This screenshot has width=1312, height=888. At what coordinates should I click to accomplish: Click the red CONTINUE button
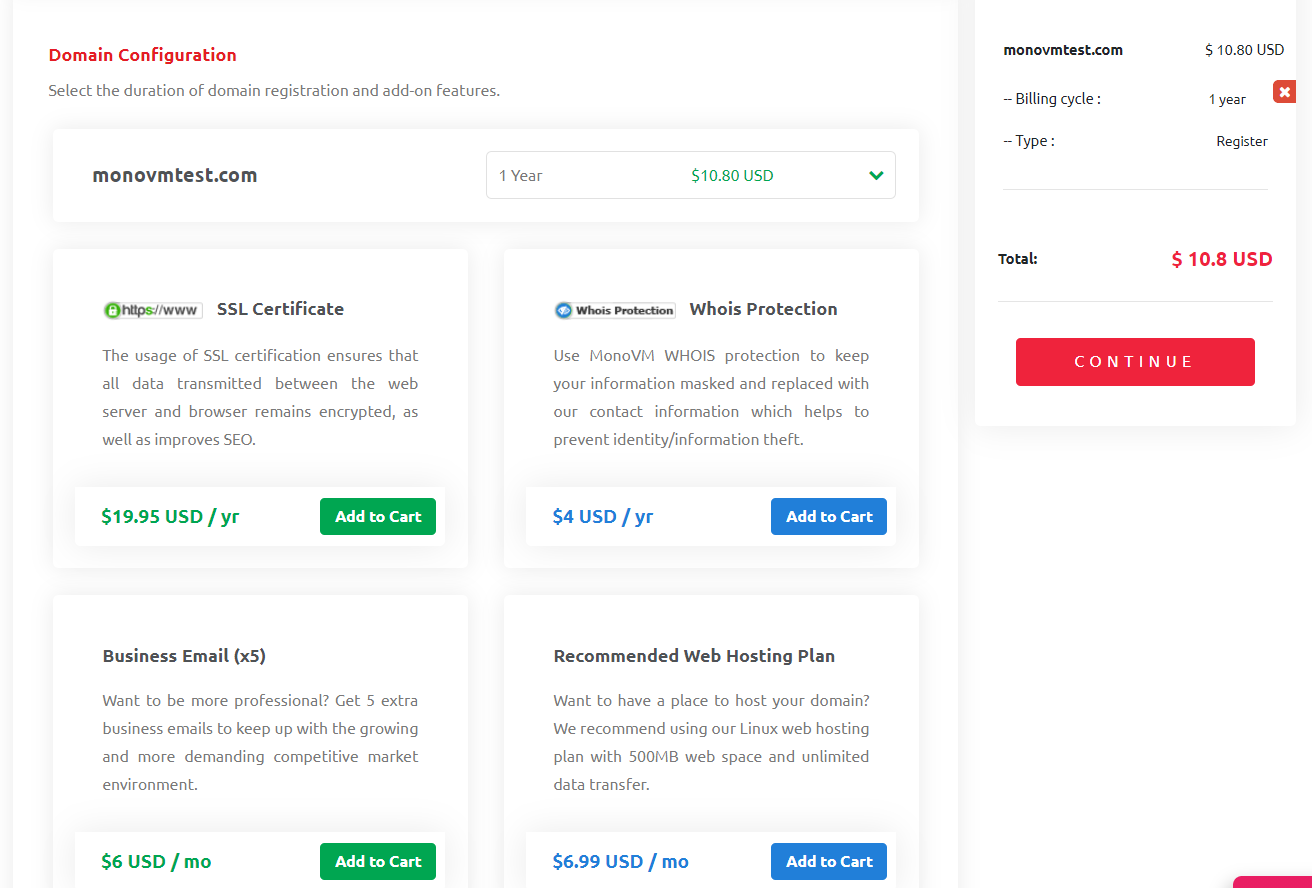pyautogui.click(x=1135, y=362)
